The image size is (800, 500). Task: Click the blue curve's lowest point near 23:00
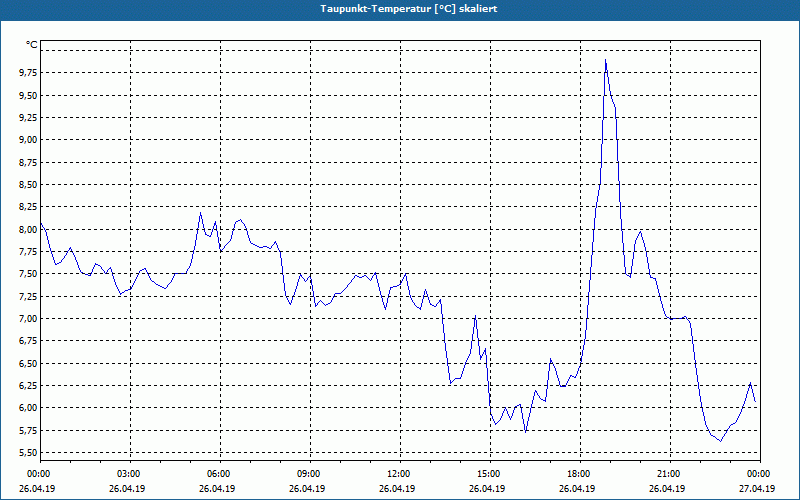tap(720, 441)
